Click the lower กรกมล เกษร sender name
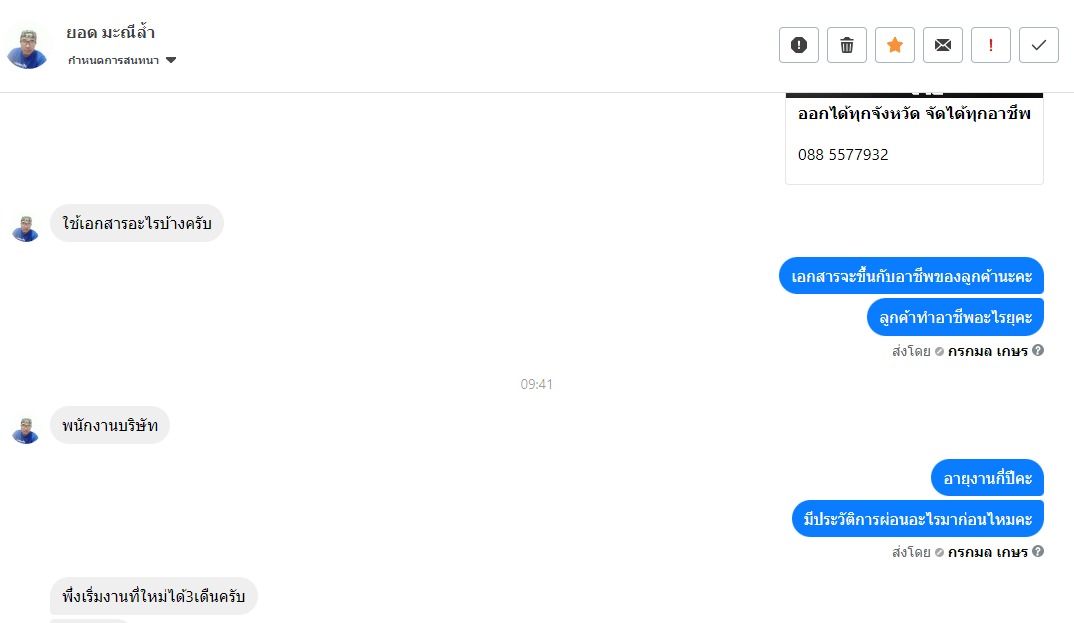The width and height of the screenshot is (1074, 623). tap(988, 552)
